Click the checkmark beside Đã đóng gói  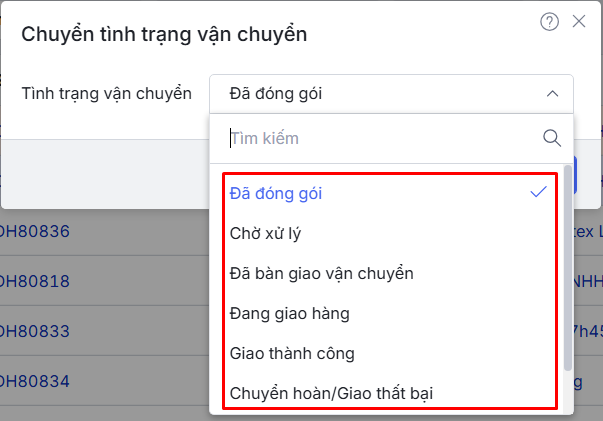click(x=539, y=192)
